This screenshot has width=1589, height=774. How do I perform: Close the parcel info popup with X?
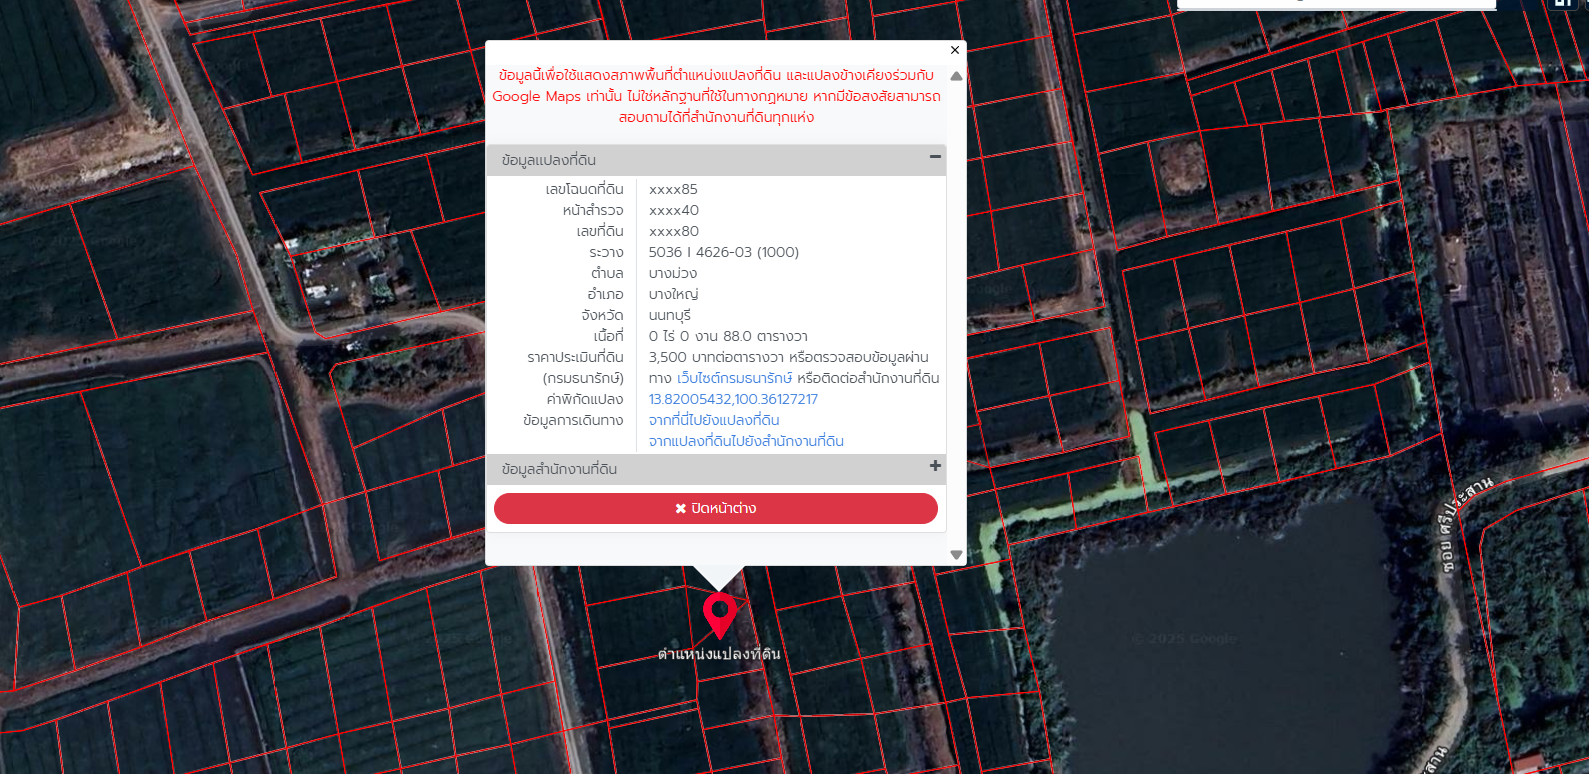tap(955, 50)
